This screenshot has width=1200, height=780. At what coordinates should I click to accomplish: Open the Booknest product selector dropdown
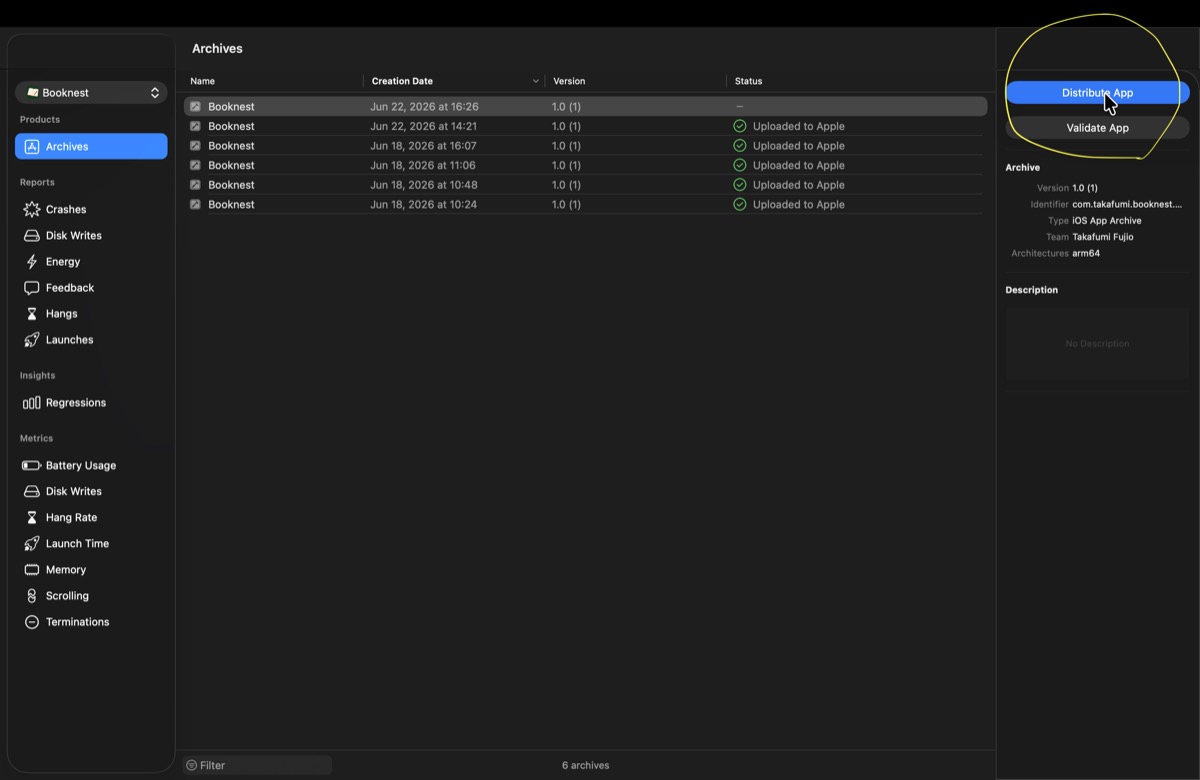click(x=91, y=93)
